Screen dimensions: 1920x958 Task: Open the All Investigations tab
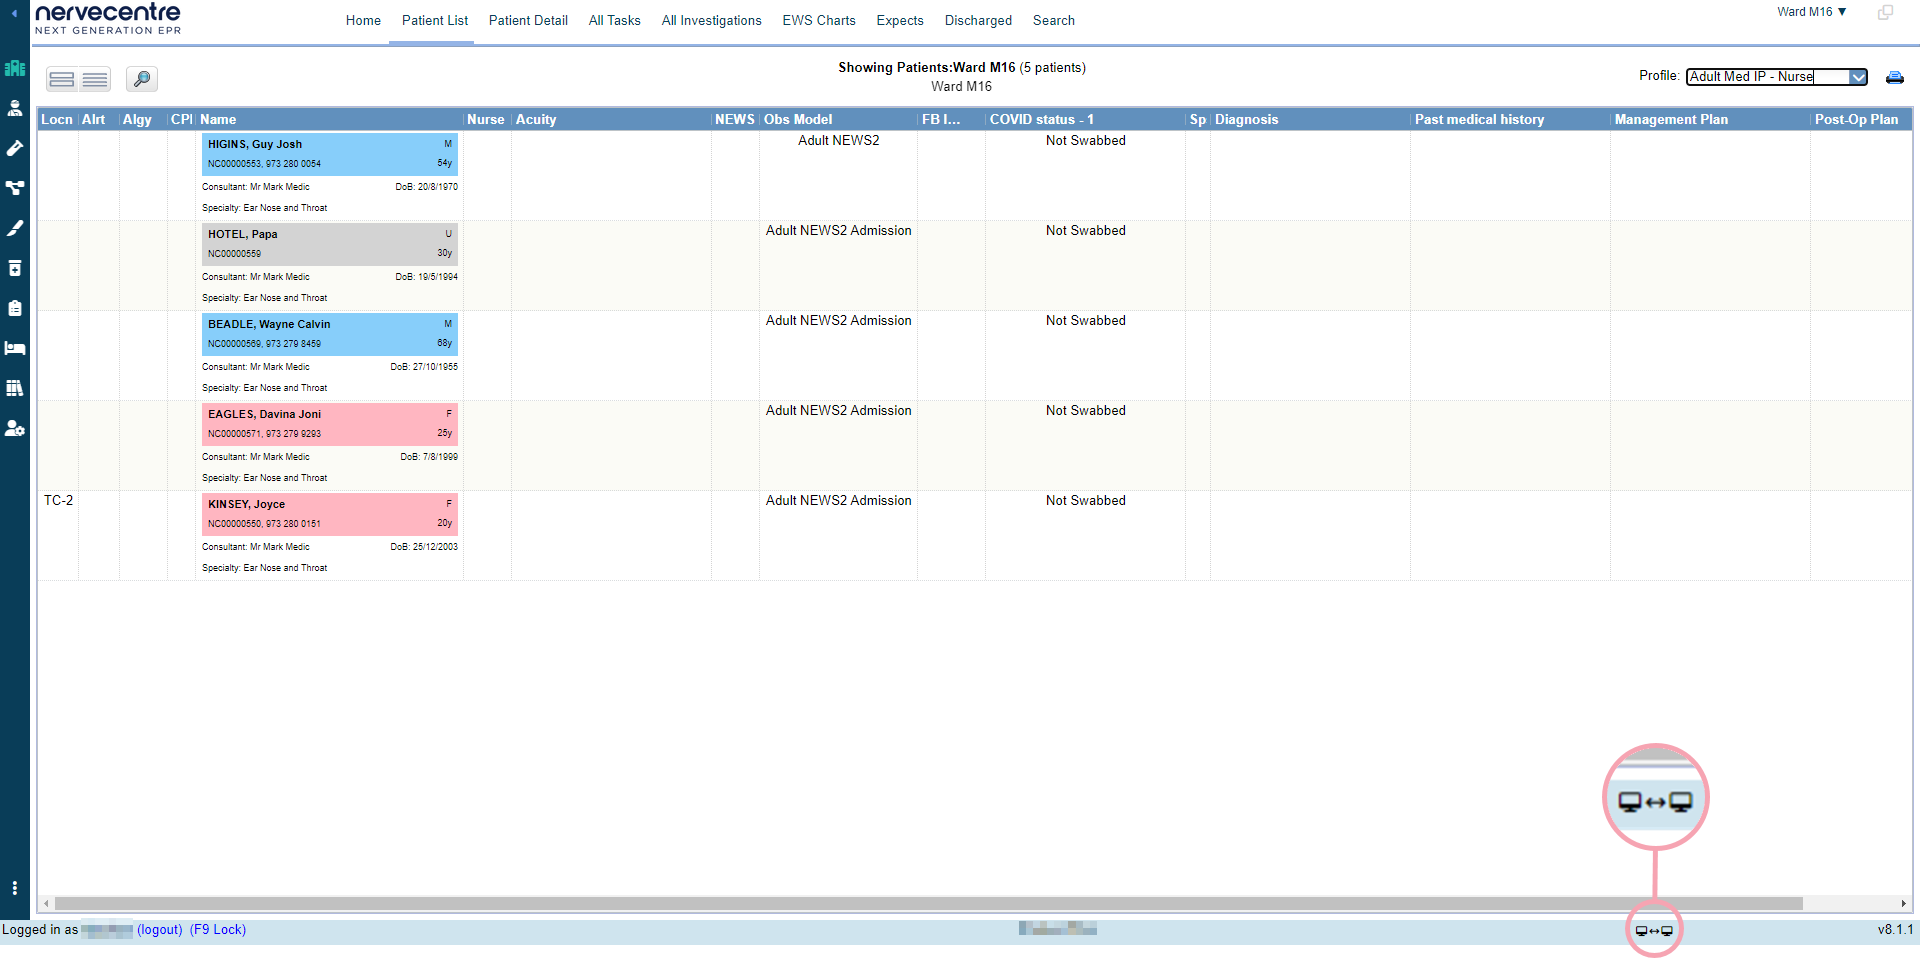point(711,20)
